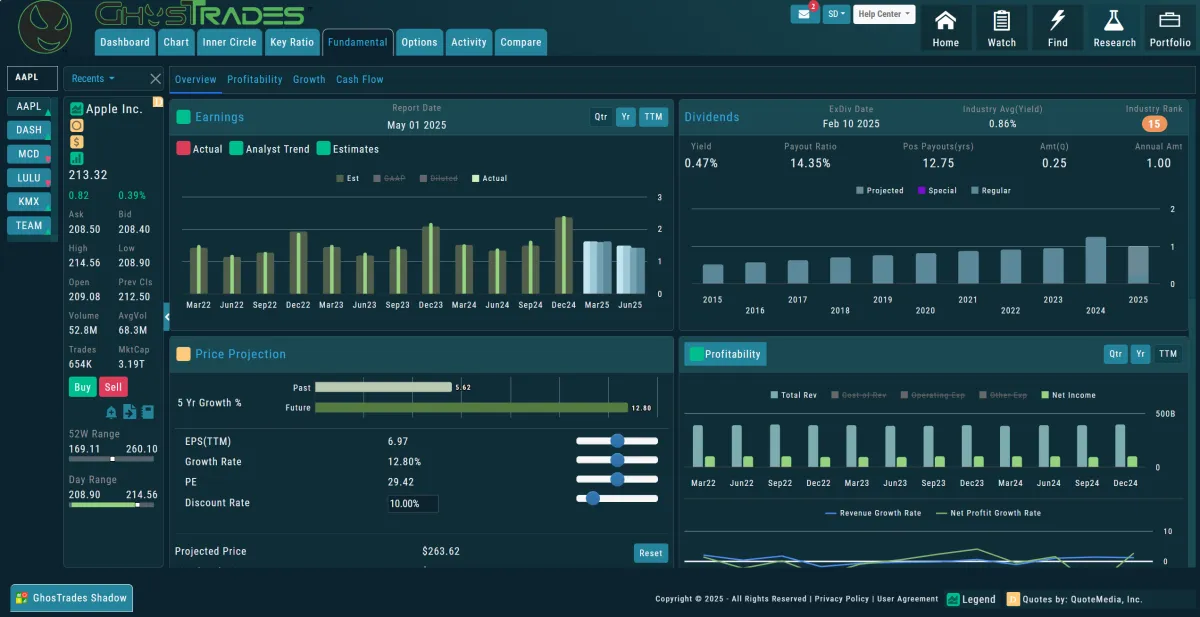
Task: Click the dollar sign icon under Apple Inc.
Action: 77,142
